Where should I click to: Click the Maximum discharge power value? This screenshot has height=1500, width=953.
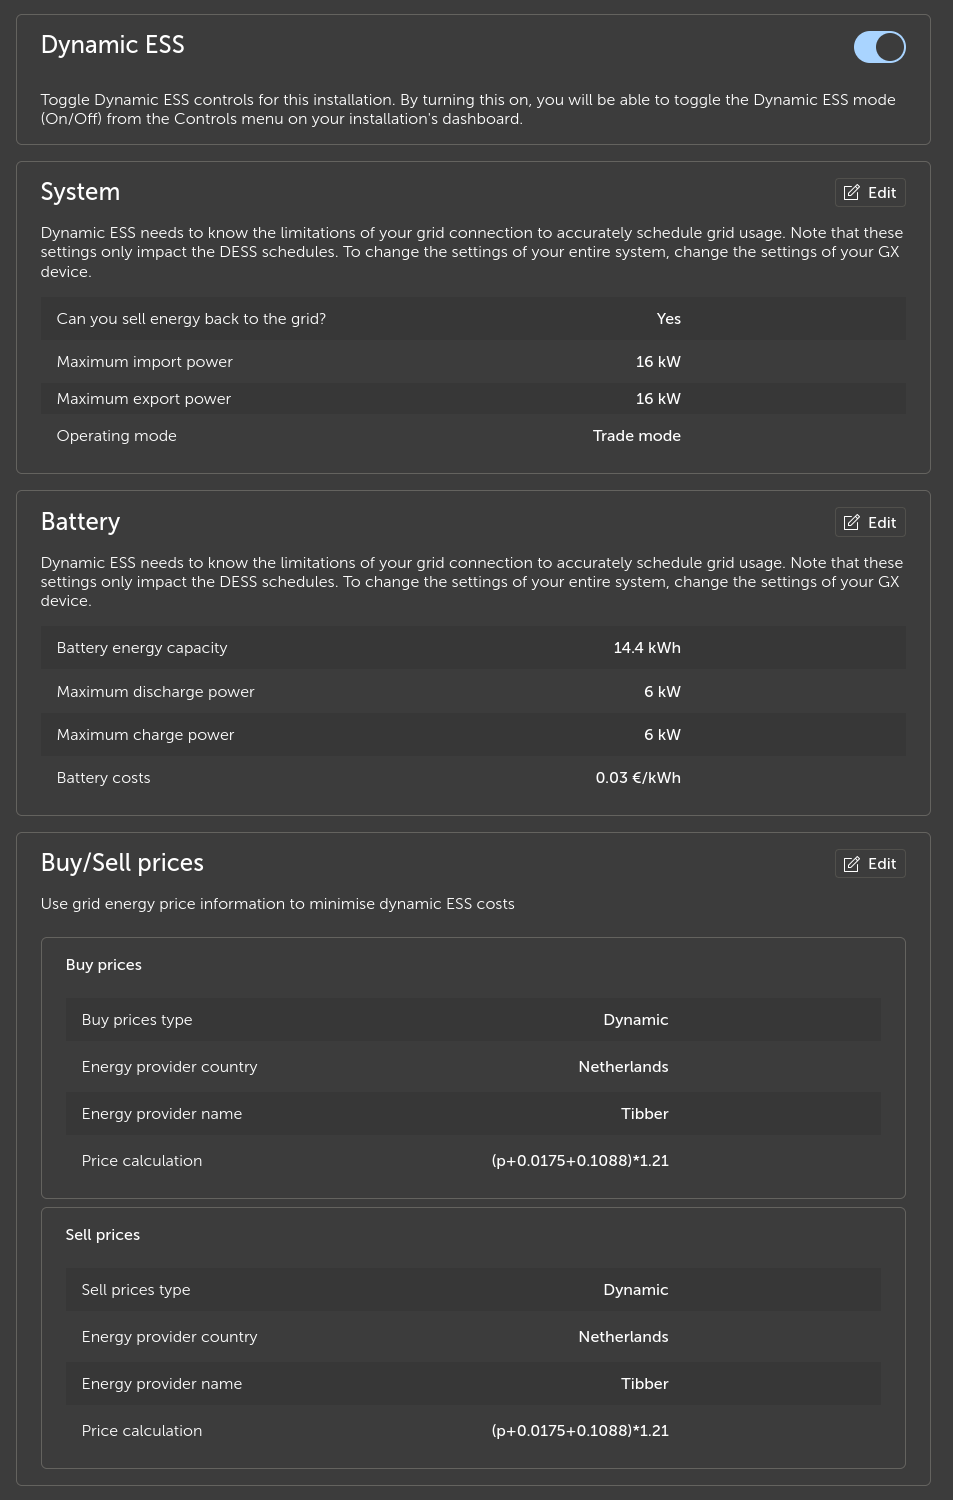tap(662, 692)
